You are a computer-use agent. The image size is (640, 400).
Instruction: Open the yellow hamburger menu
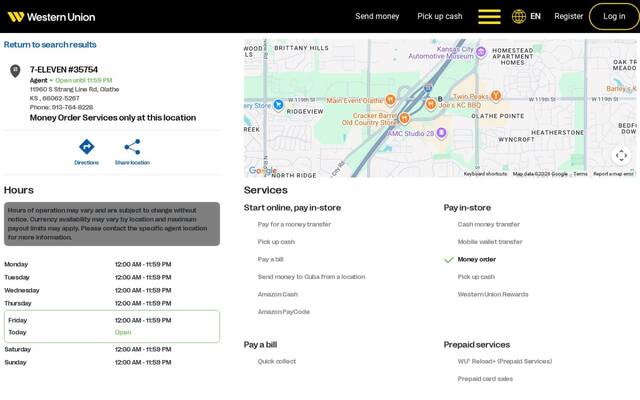(x=489, y=17)
